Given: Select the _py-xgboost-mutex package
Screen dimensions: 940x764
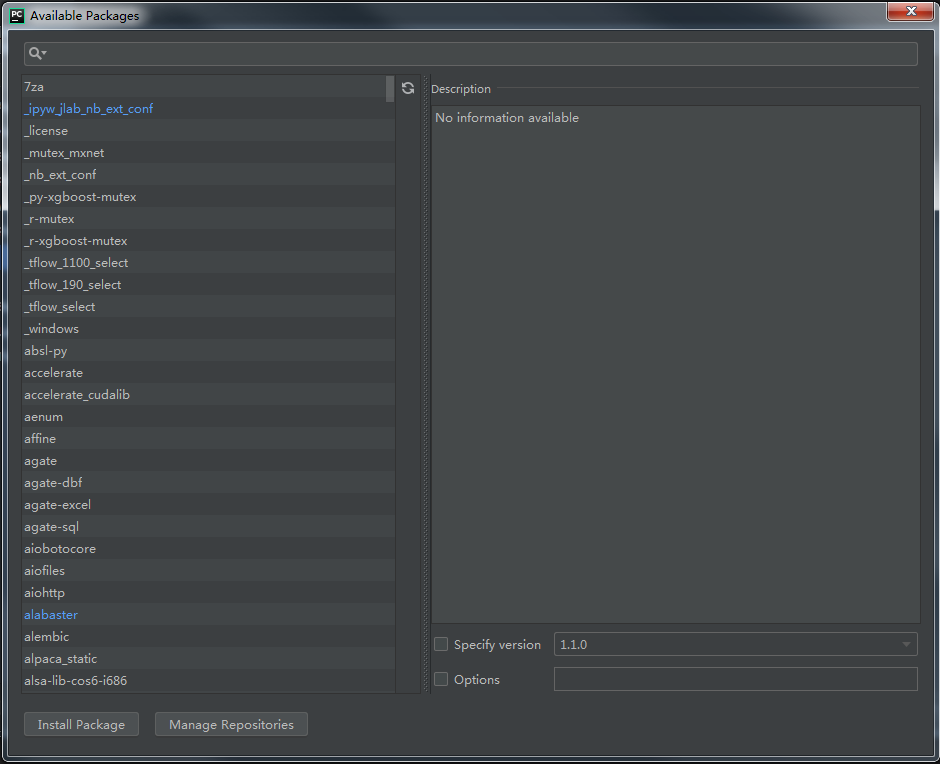Looking at the screenshot, I should pyautogui.click(x=208, y=197).
